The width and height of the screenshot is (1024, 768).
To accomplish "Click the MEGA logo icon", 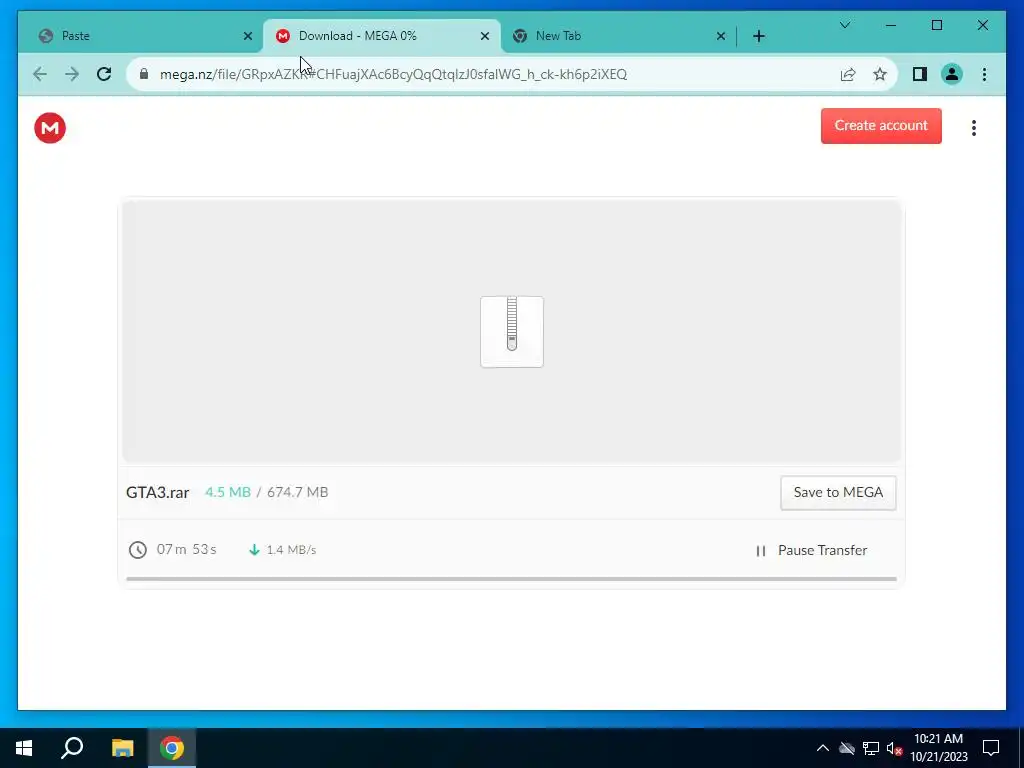I will point(50,127).
